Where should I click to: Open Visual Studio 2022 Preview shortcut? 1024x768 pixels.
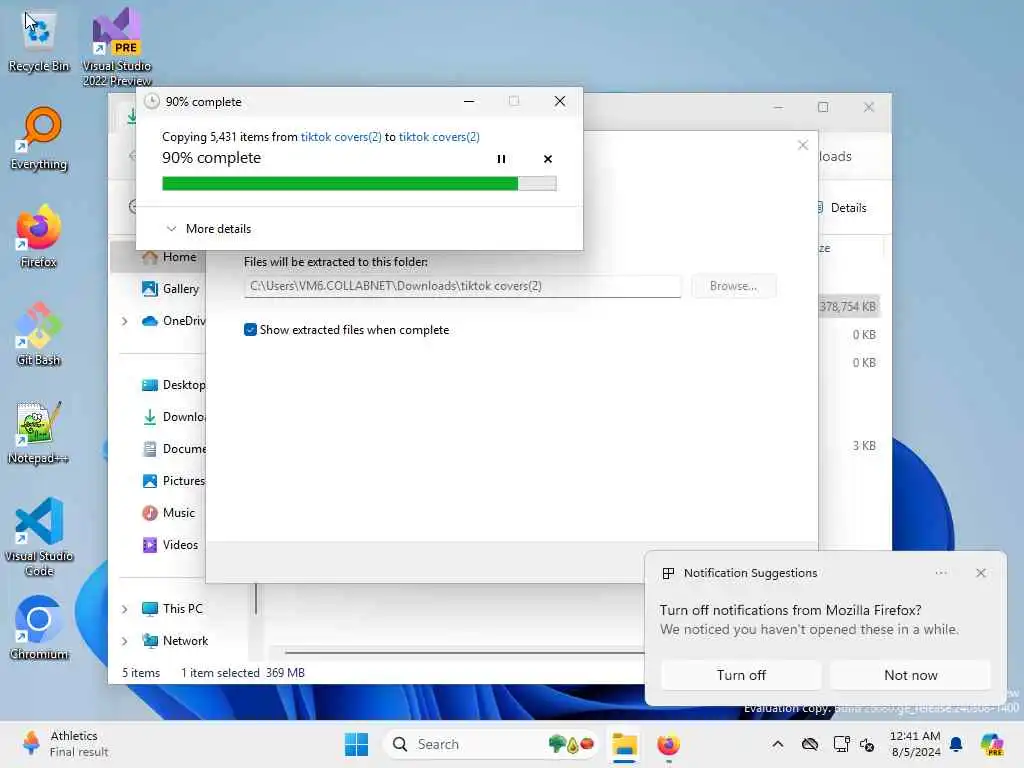117,47
